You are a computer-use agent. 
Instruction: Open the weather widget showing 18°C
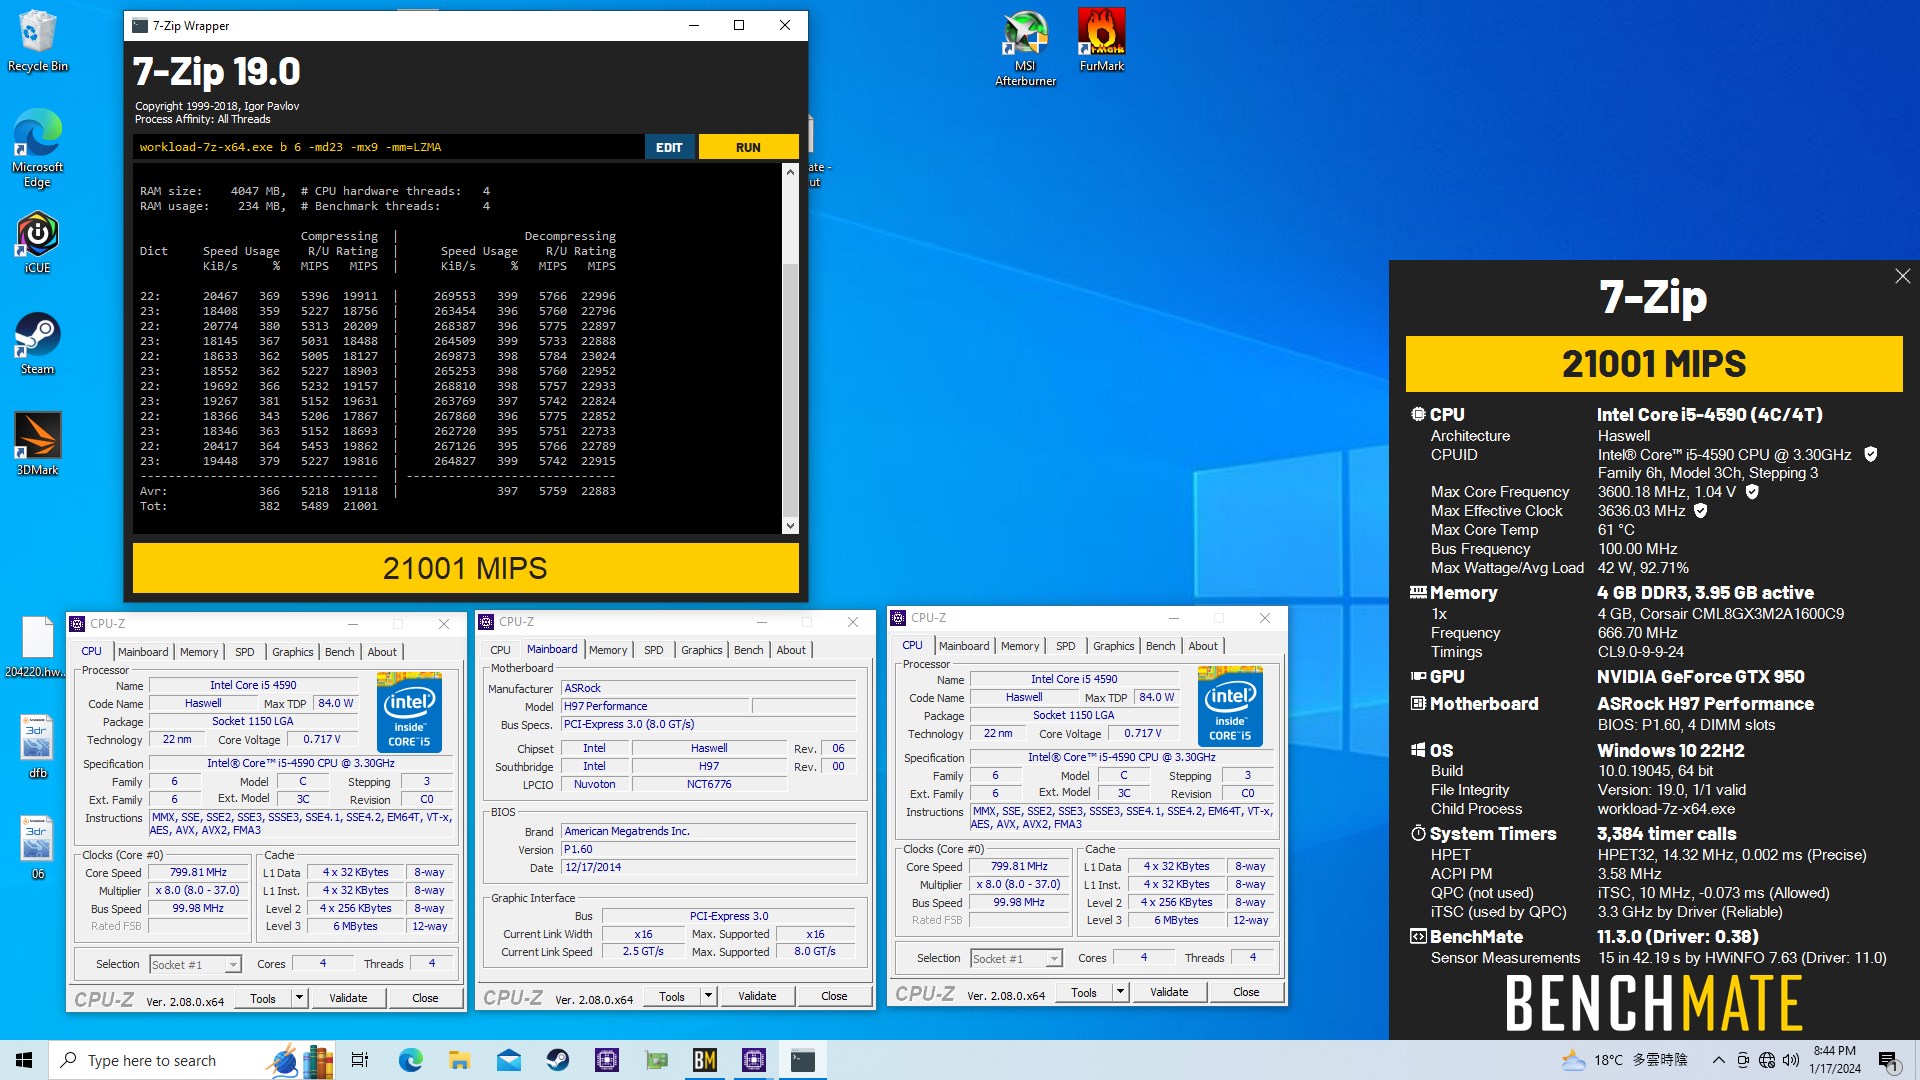(1624, 1060)
